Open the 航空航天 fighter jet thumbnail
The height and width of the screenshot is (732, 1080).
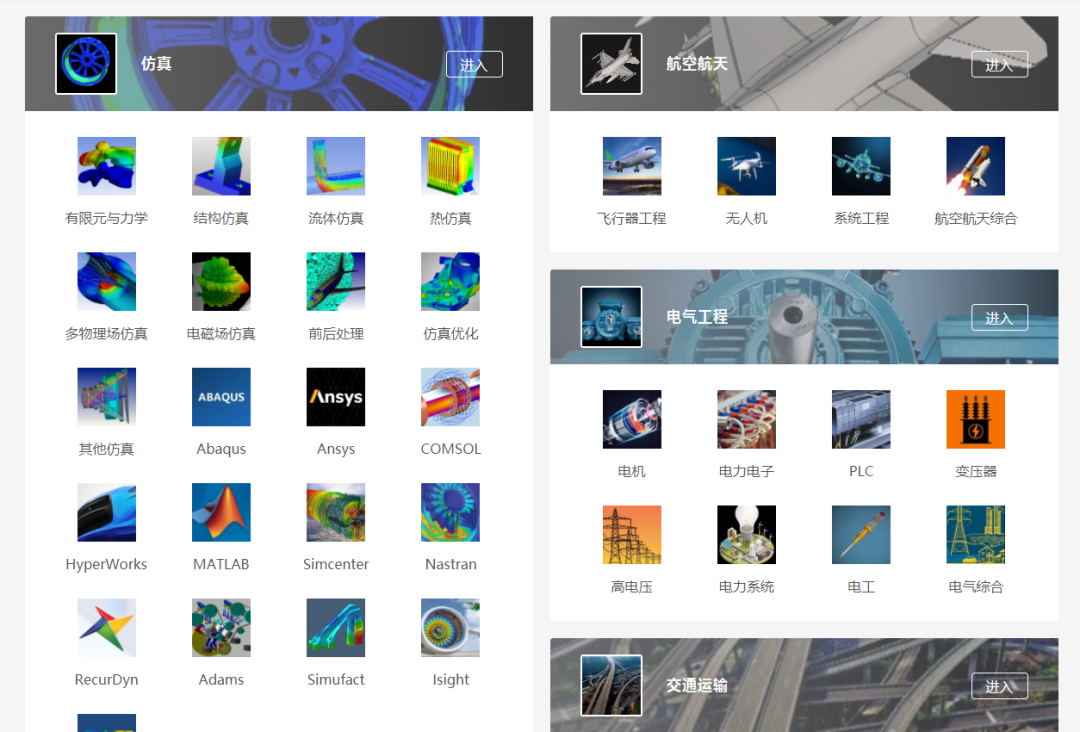(611, 63)
